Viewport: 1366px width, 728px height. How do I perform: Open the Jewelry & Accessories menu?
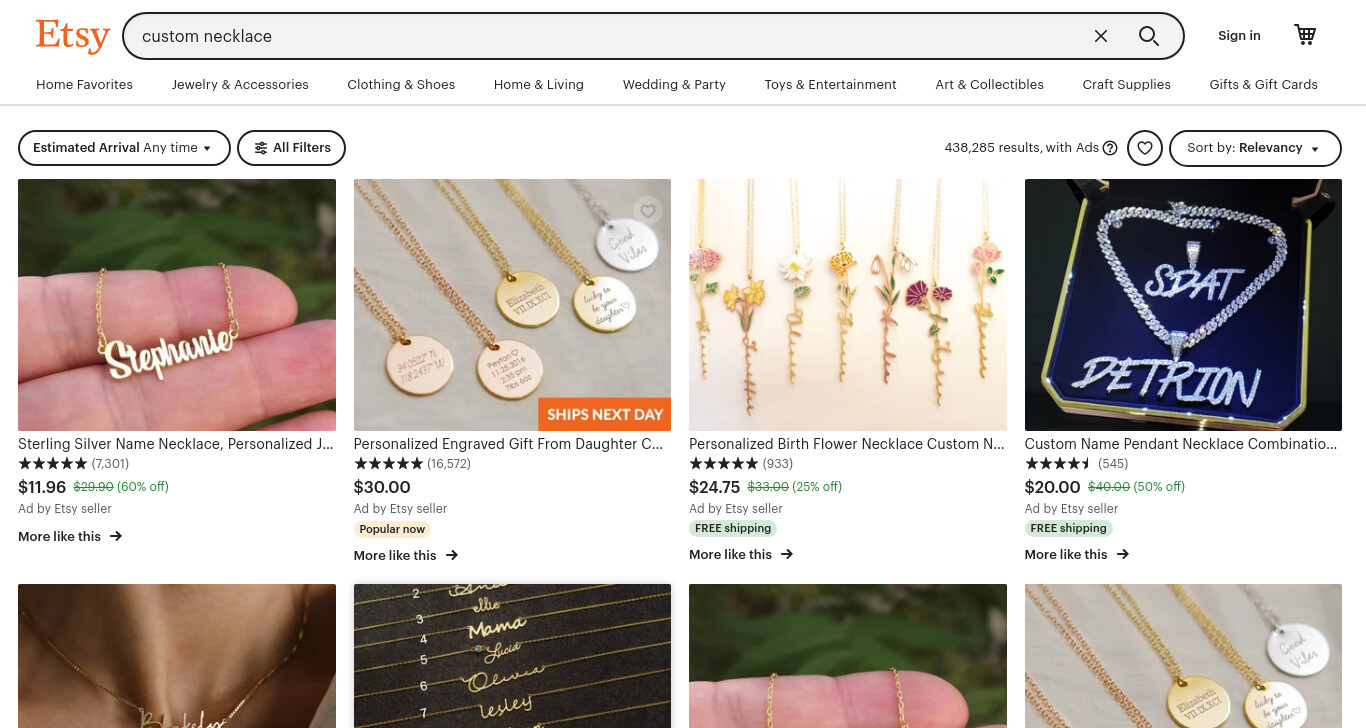[240, 85]
